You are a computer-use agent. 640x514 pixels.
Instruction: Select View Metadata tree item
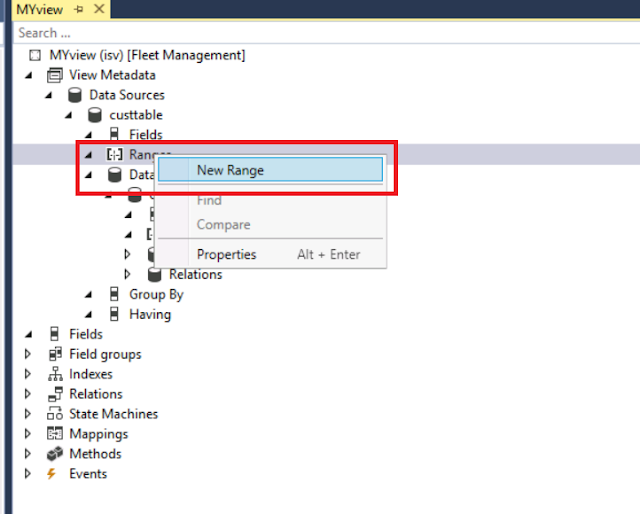coord(112,75)
